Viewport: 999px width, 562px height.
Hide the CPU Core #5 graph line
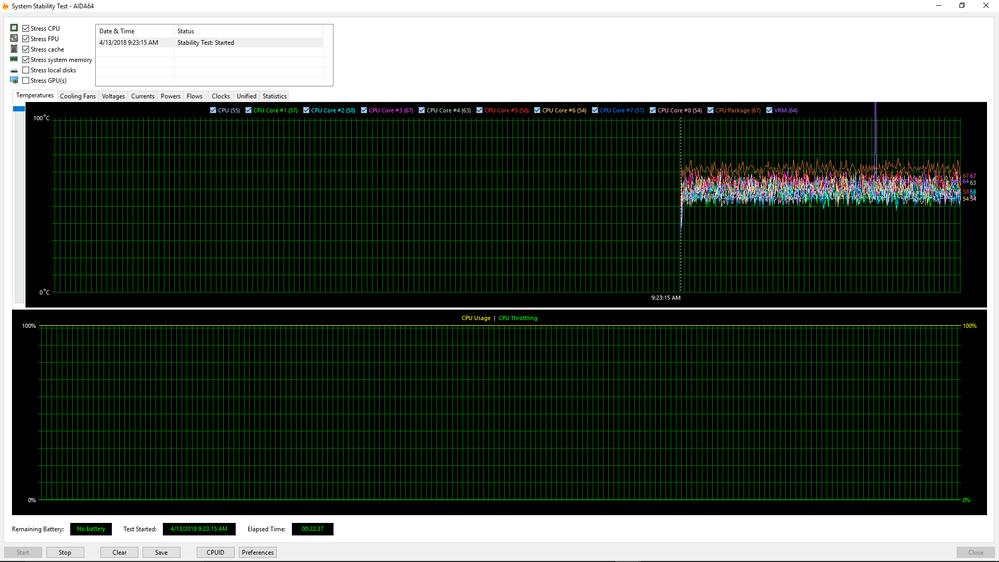click(479, 110)
